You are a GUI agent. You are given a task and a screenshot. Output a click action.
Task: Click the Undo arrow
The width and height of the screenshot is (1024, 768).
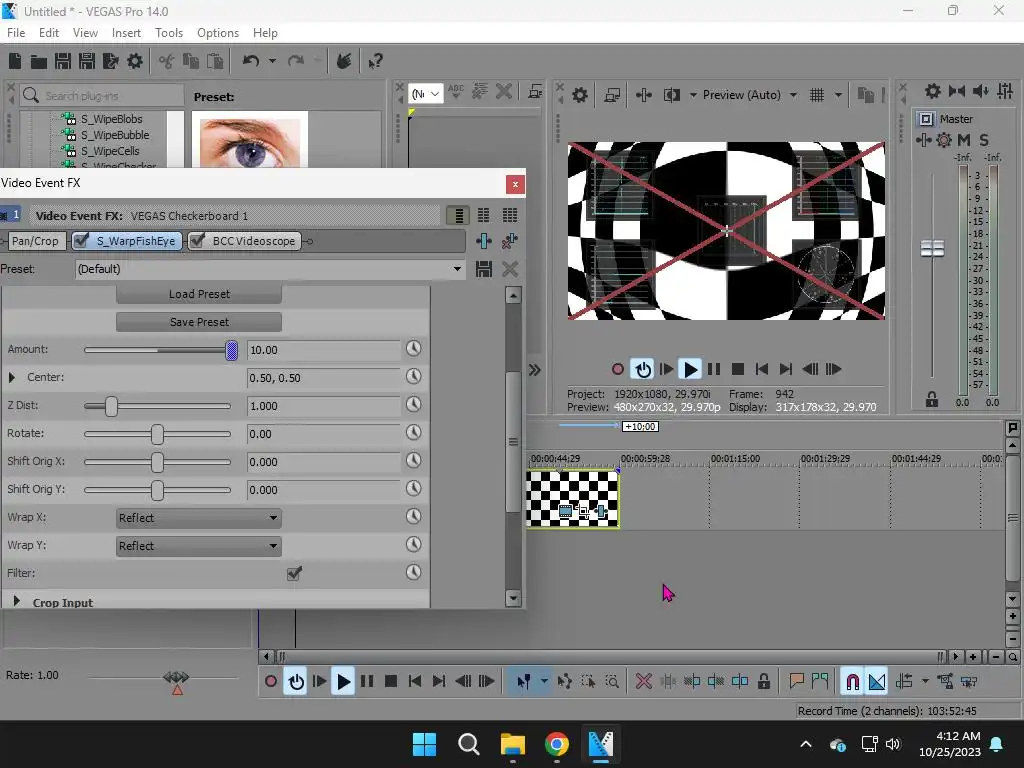pyautogui.click(x=251, y=61)
